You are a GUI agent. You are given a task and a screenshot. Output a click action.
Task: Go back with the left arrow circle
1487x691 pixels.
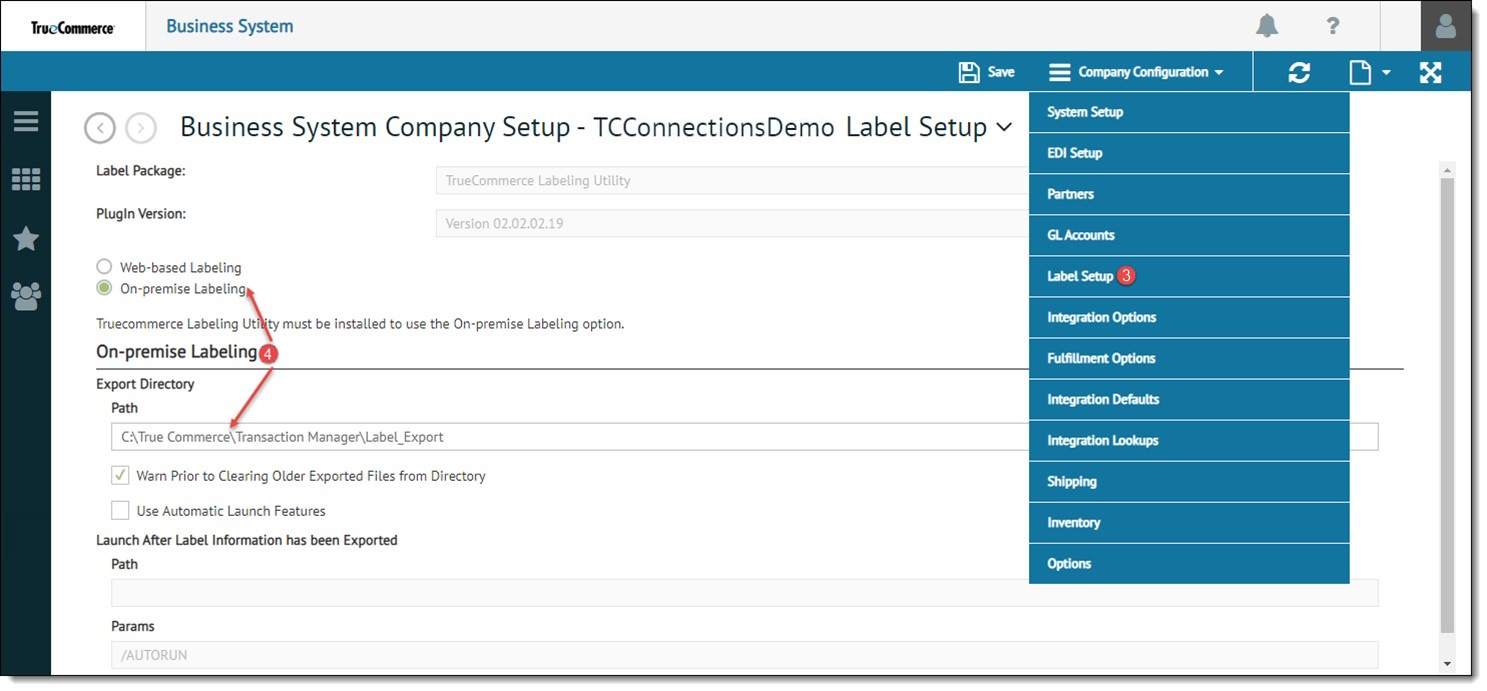point(100,128)
